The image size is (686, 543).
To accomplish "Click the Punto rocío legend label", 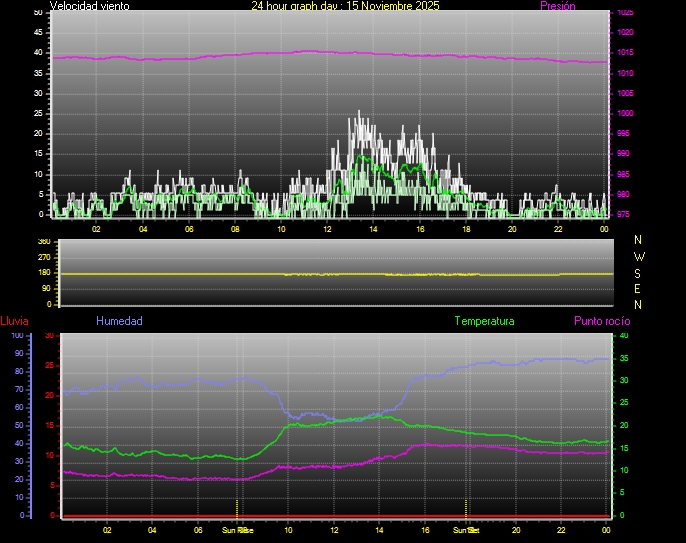I will tap(601, 321).
